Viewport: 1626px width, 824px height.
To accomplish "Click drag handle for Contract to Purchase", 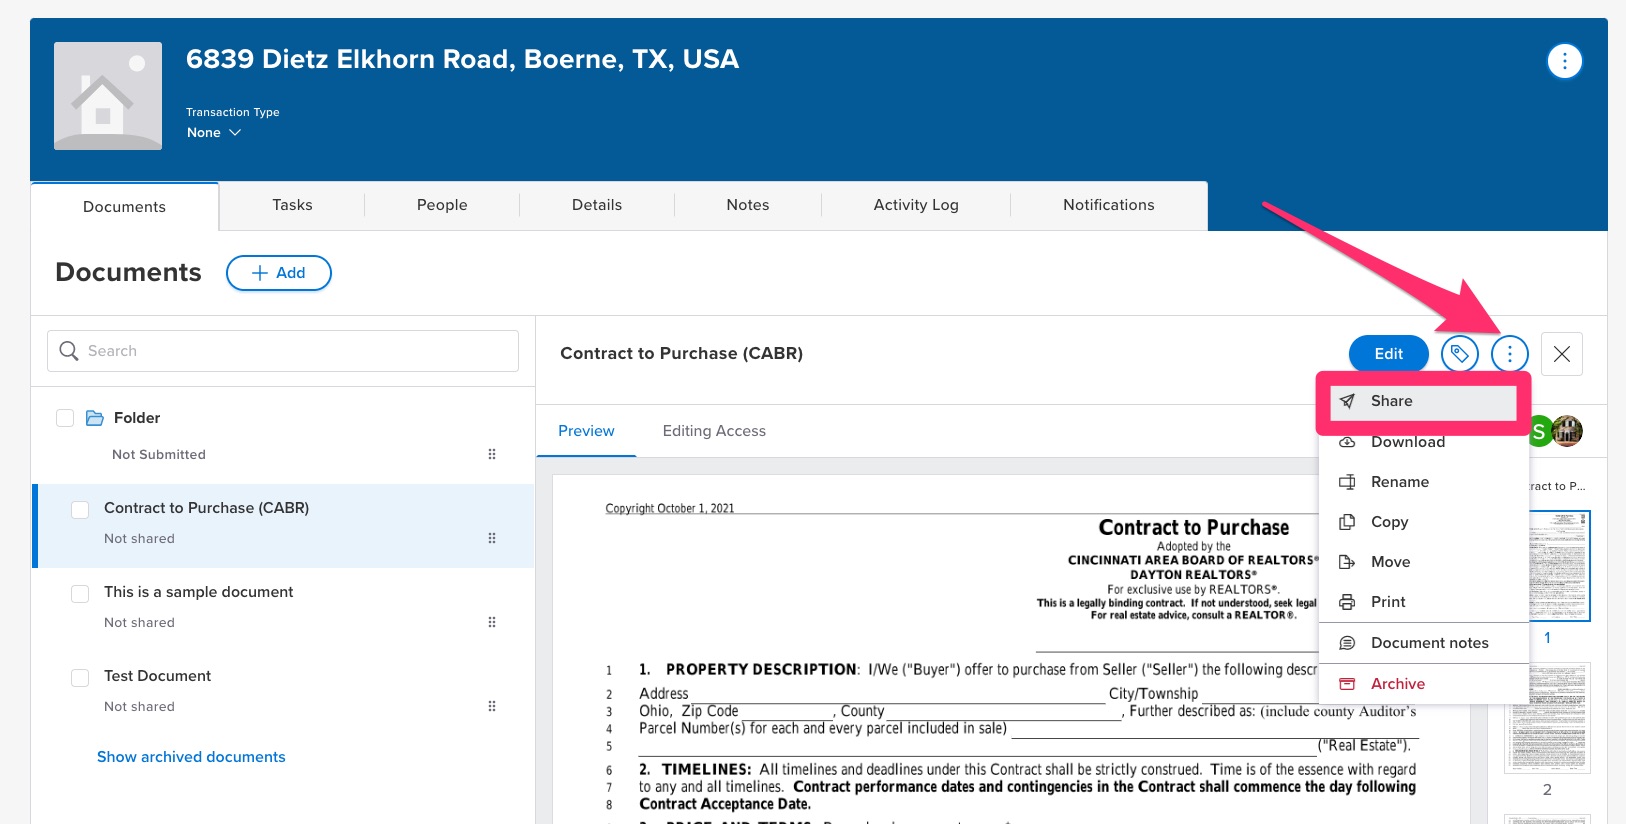I will (x=492, y=538).
